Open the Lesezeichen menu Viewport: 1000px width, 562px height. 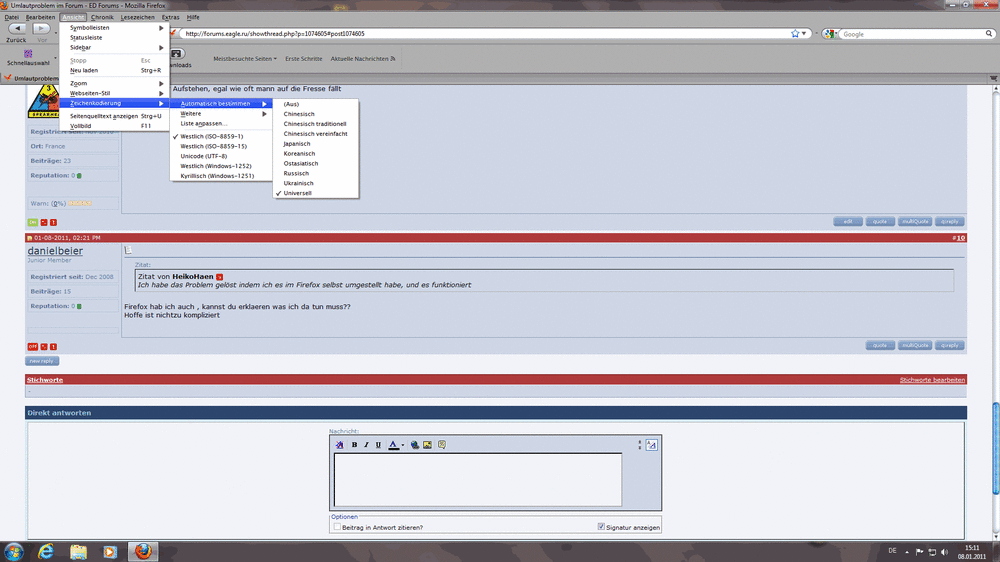[137, 17]
